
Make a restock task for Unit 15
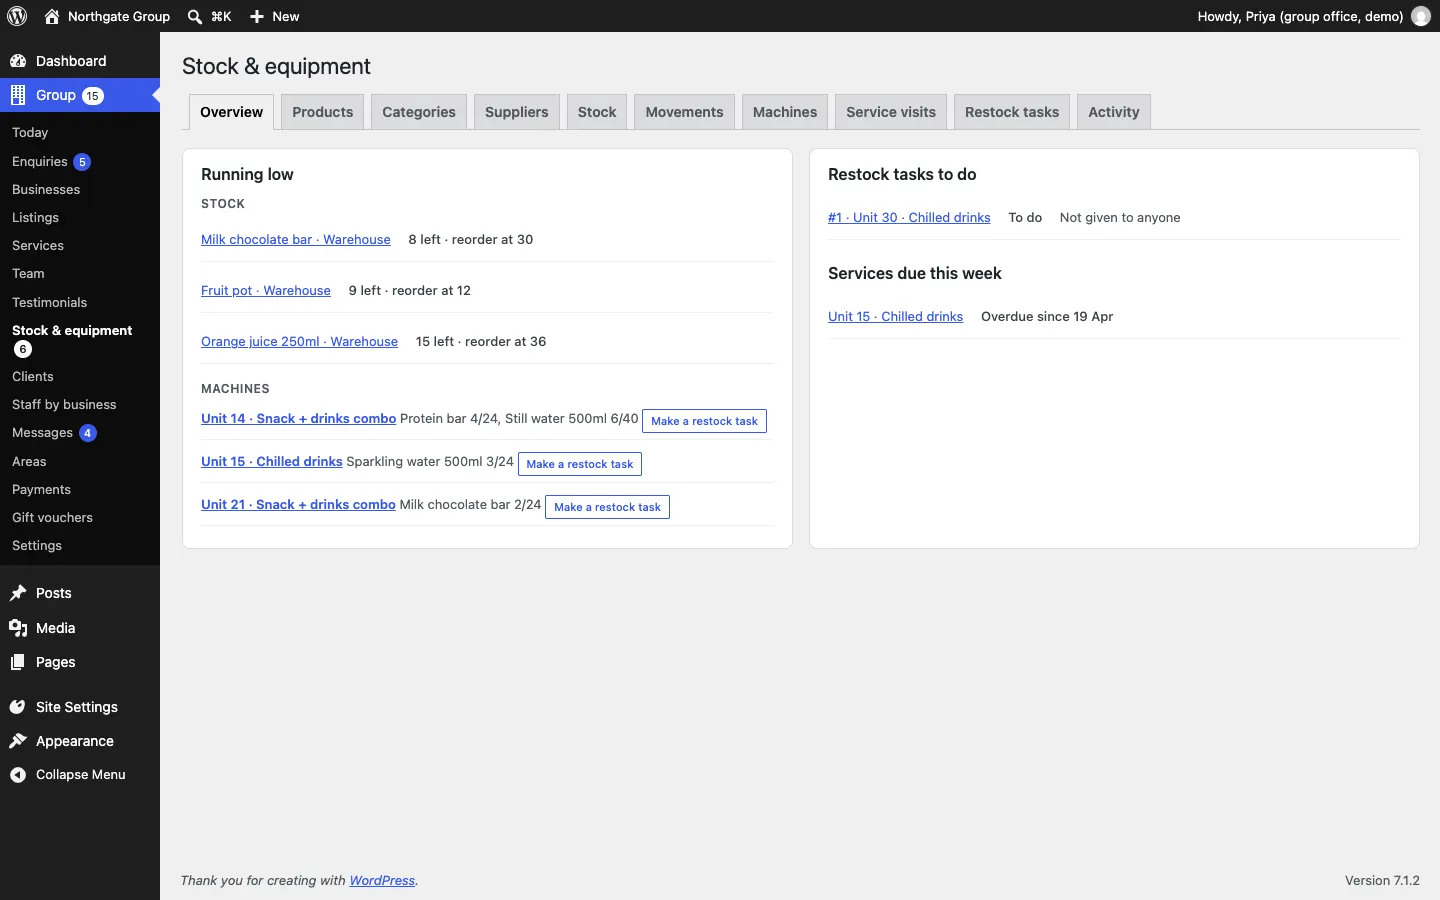coord(580,464)
